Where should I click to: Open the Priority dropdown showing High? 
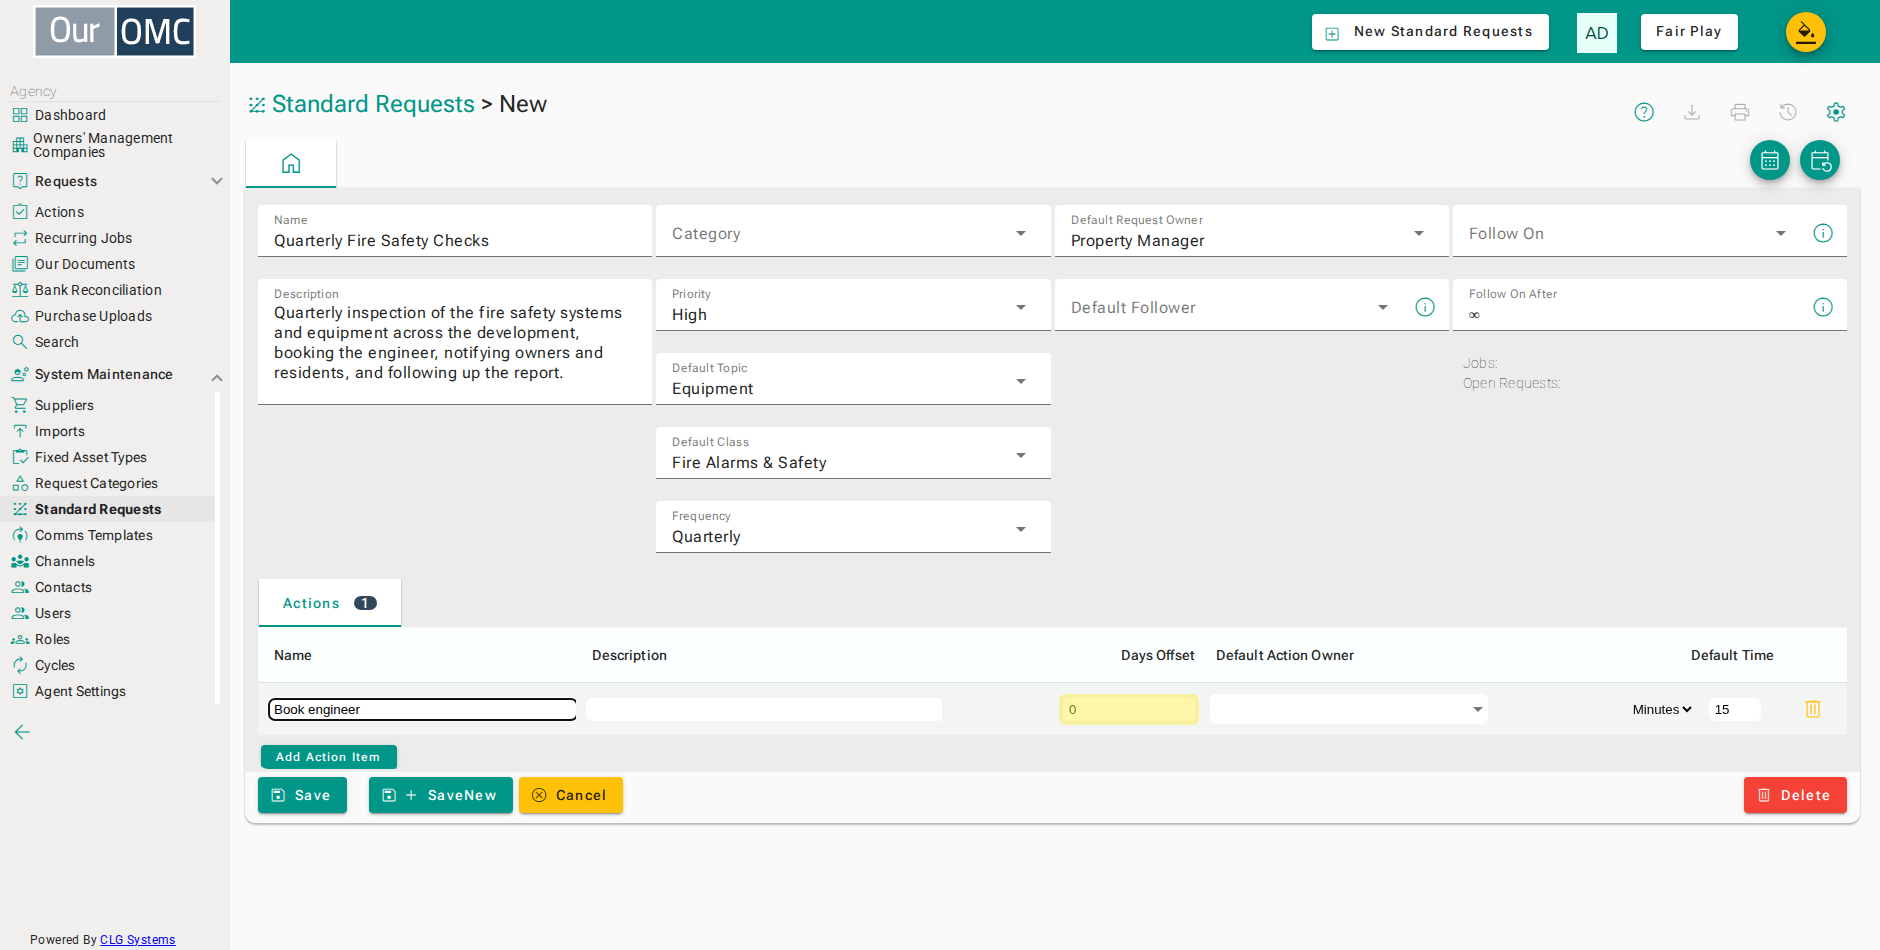point(853,306)
